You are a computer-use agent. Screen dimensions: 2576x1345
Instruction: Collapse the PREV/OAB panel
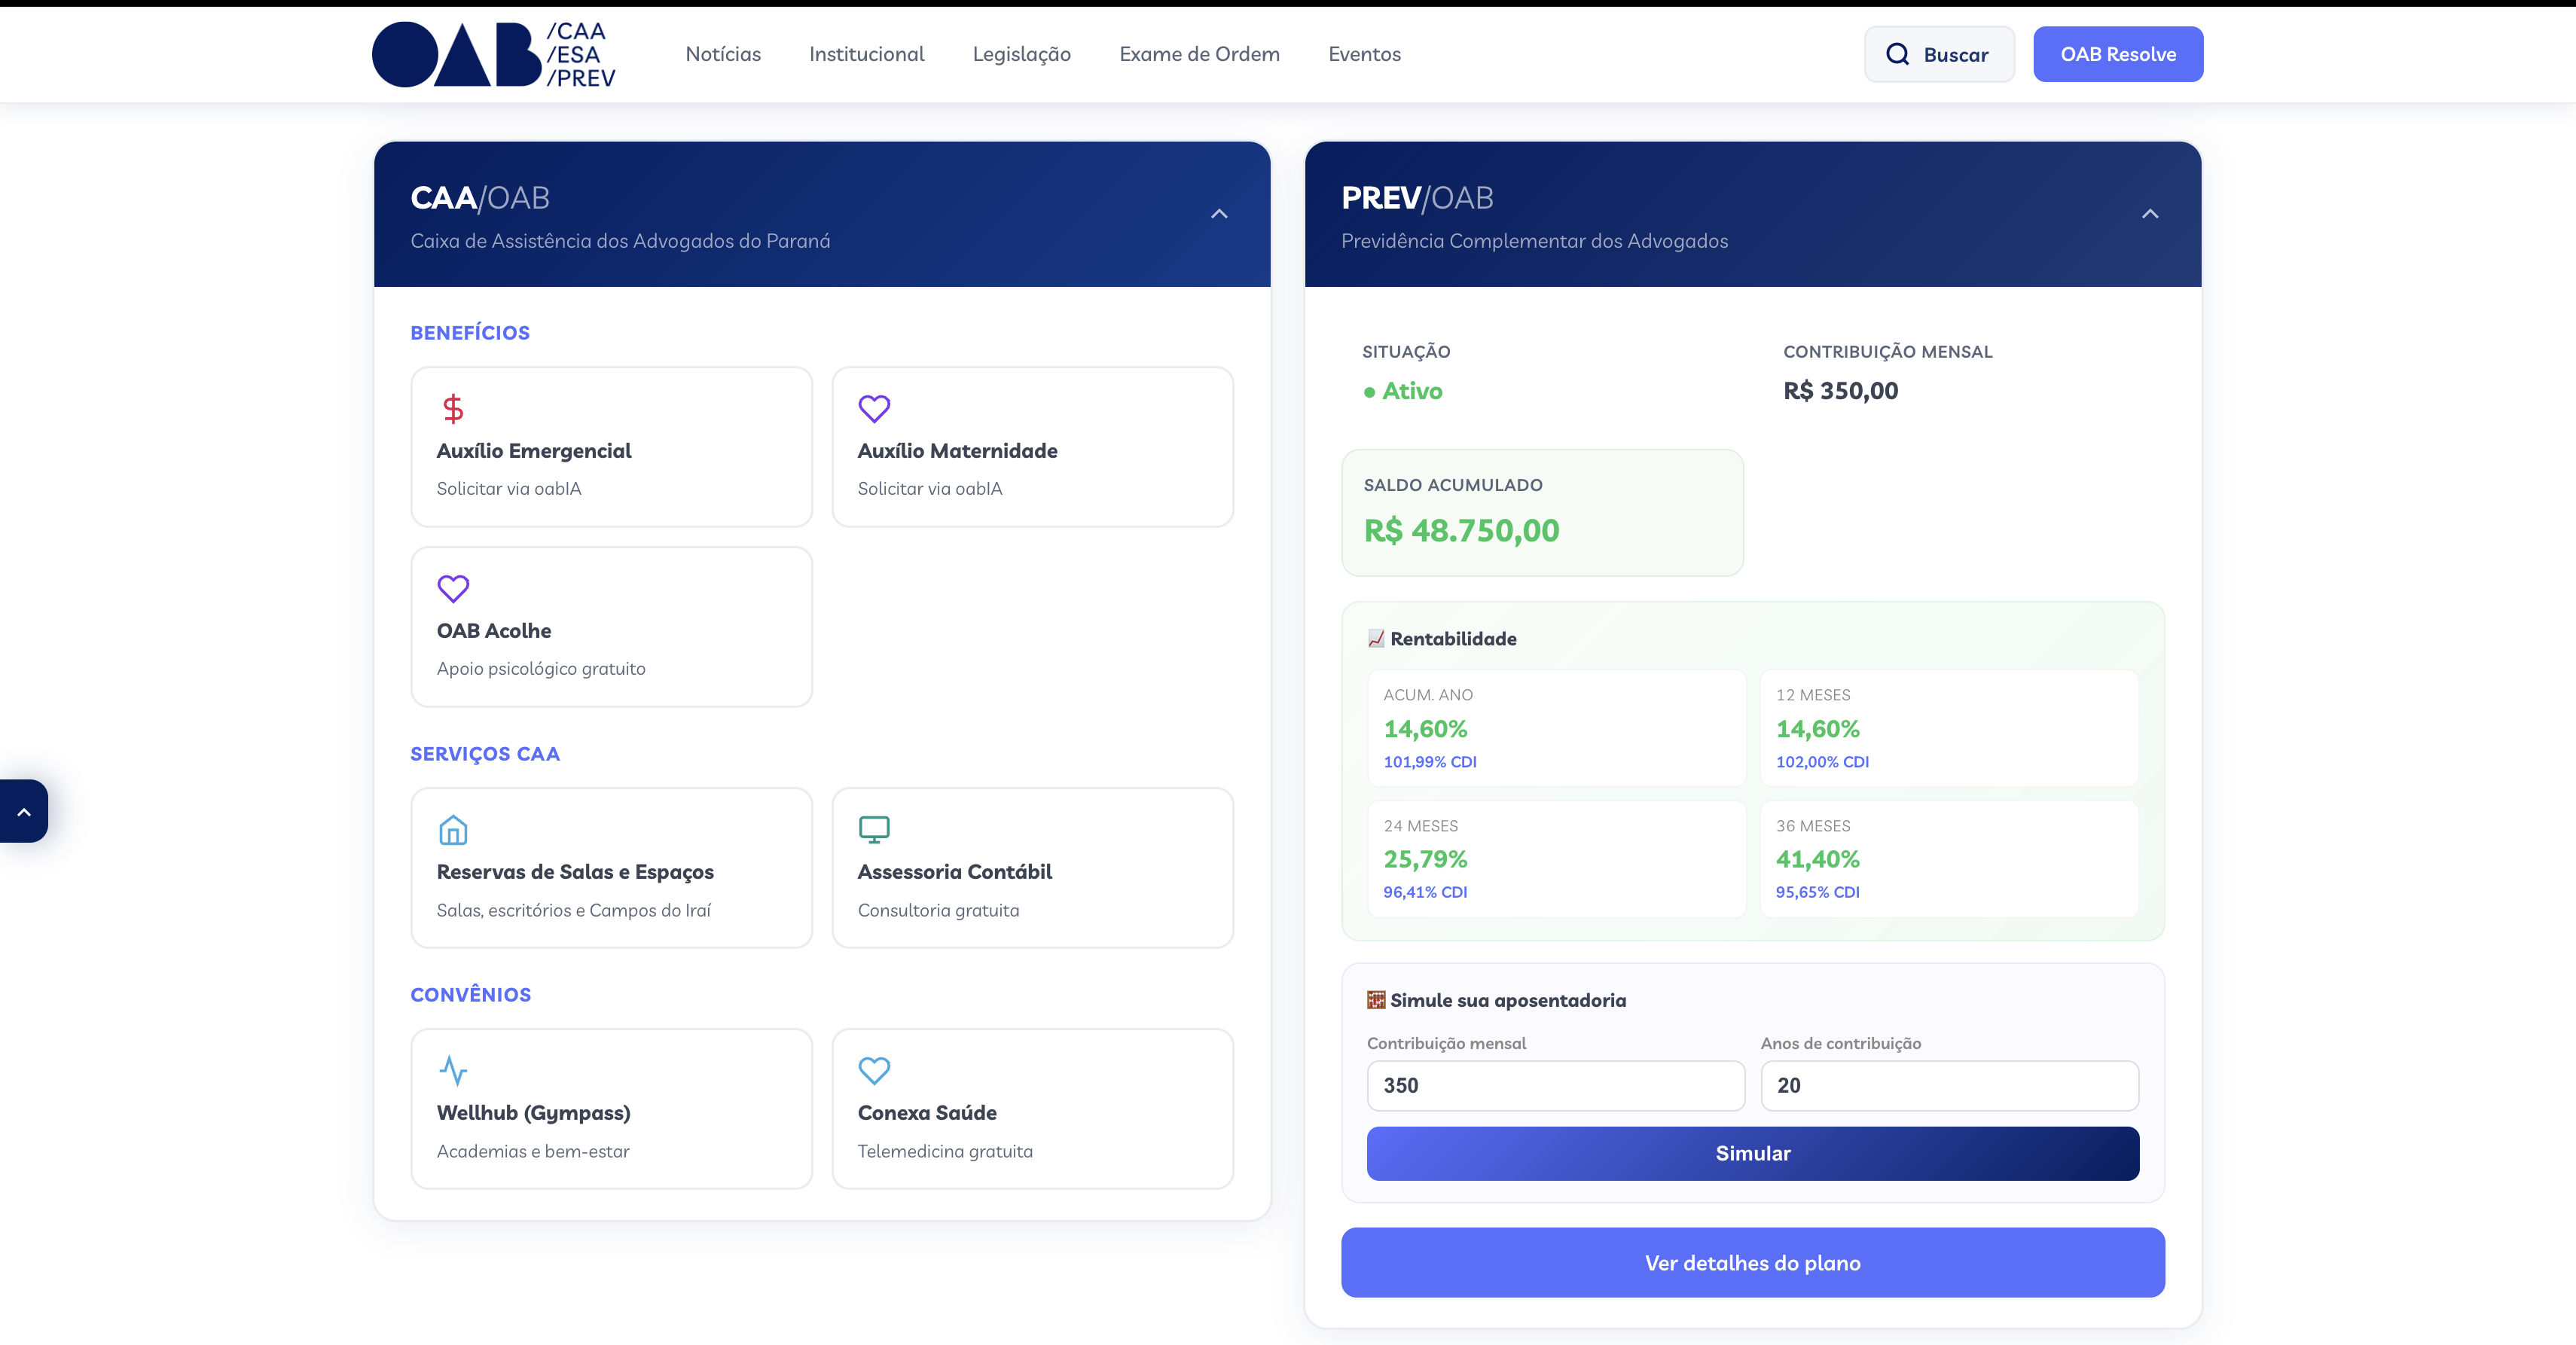pos(2150,214)
